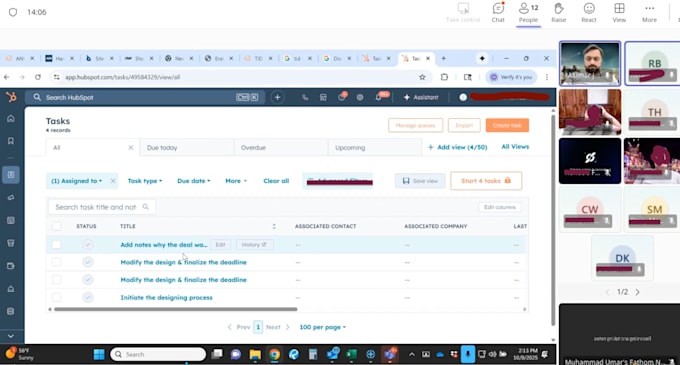Check the box for 'Add notes why the deal wa...'
The image size is (680, 365).
click(x=56, y=244)
